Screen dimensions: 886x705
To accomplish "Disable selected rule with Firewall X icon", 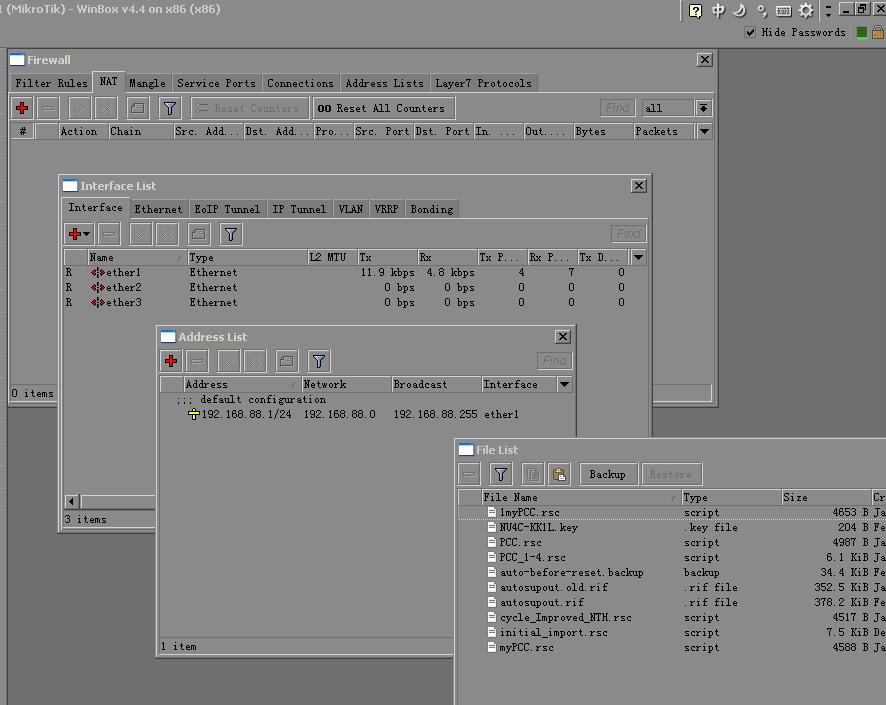I will (106, 108).
